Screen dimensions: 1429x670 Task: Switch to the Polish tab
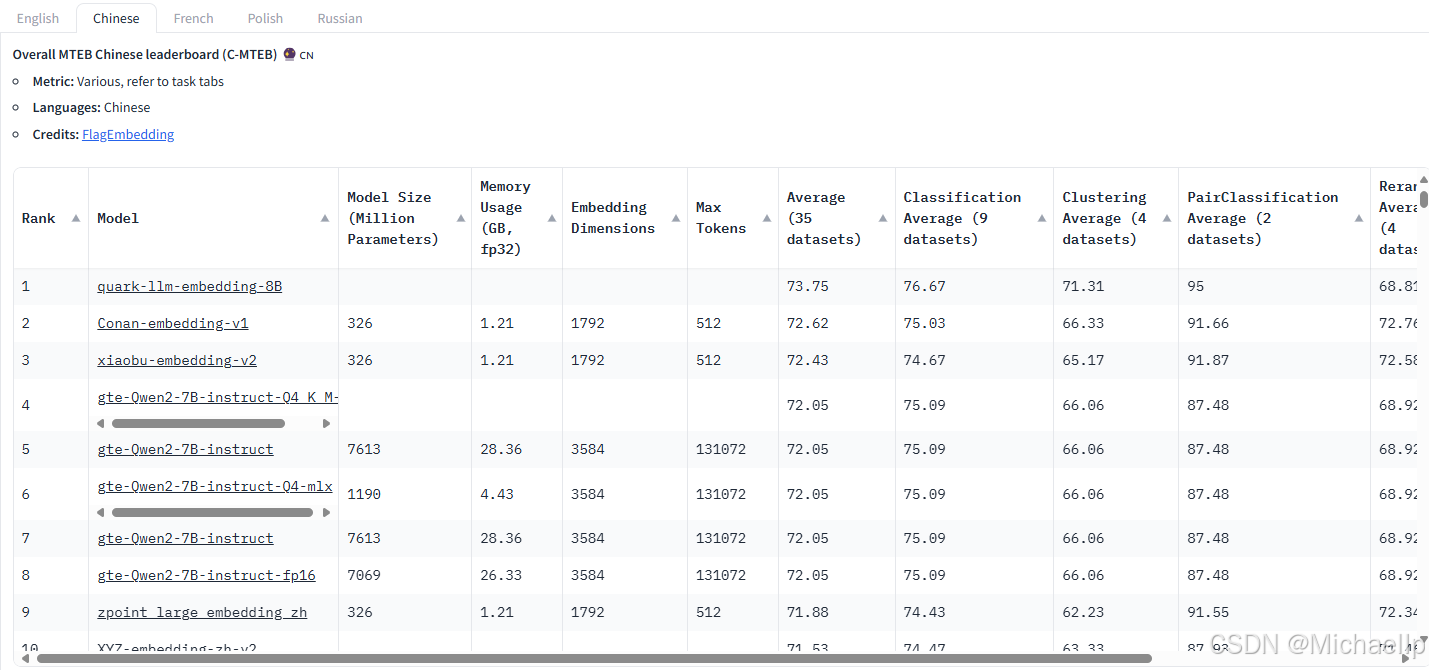point(265,18)
